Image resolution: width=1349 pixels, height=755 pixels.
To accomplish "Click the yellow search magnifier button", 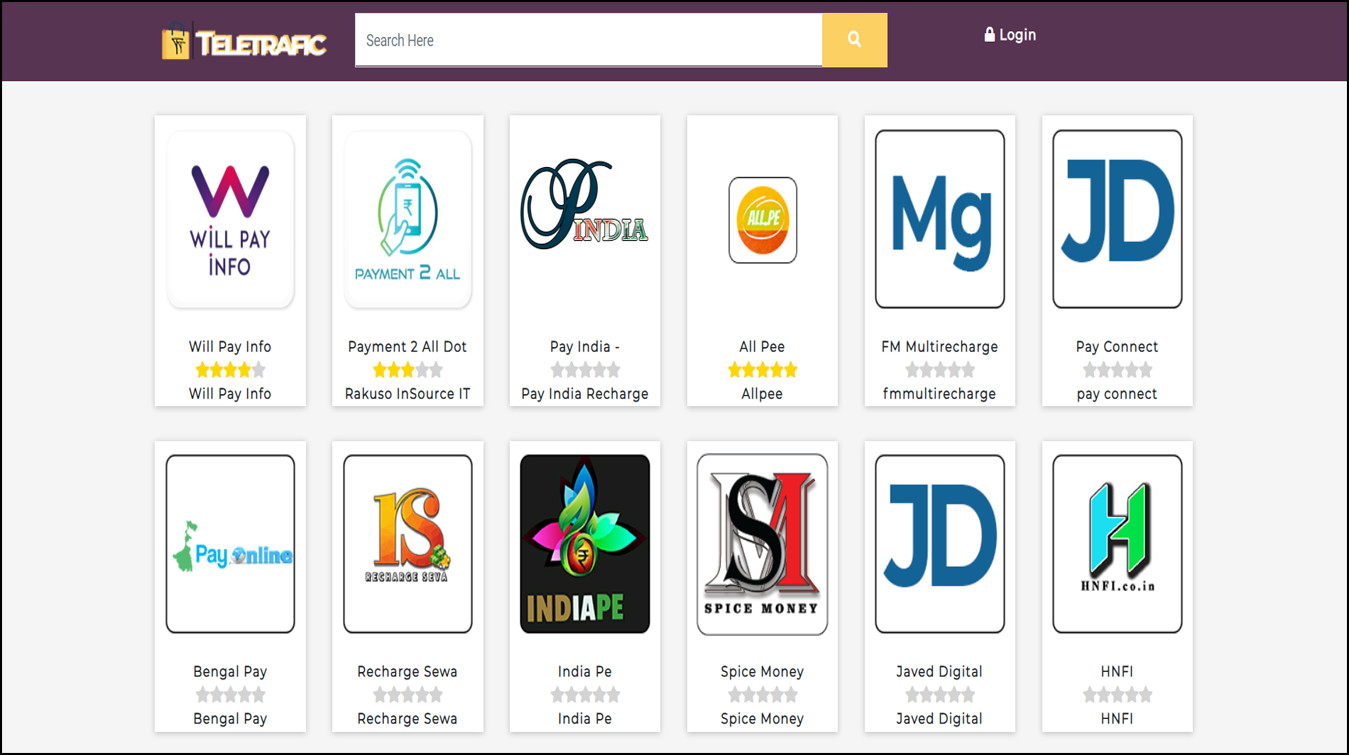I will click(854, 40).
